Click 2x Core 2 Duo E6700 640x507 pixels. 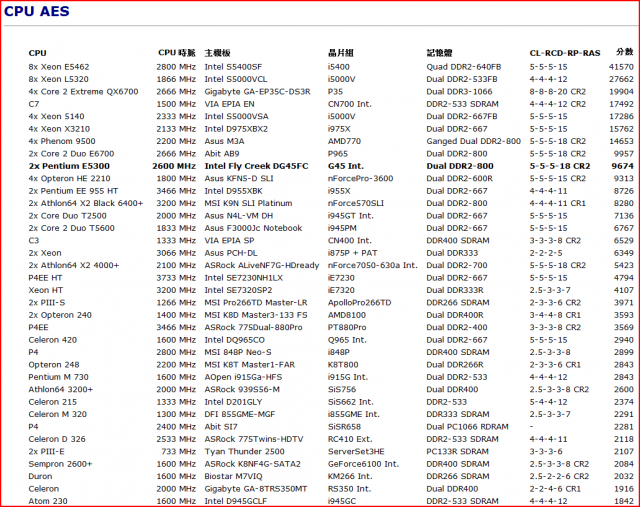[x=71, y=153]
